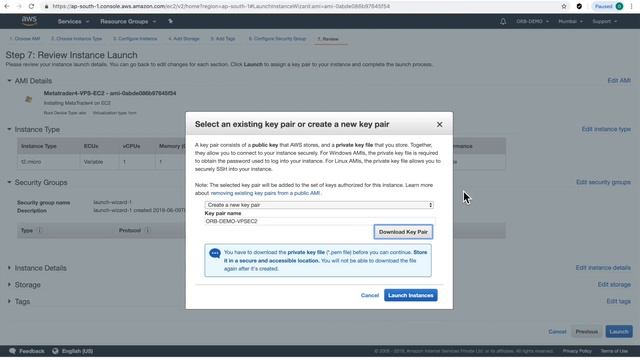Click the Paused profile badge in browser
Viewport: 640px width, 360px height.
[609, 6]
